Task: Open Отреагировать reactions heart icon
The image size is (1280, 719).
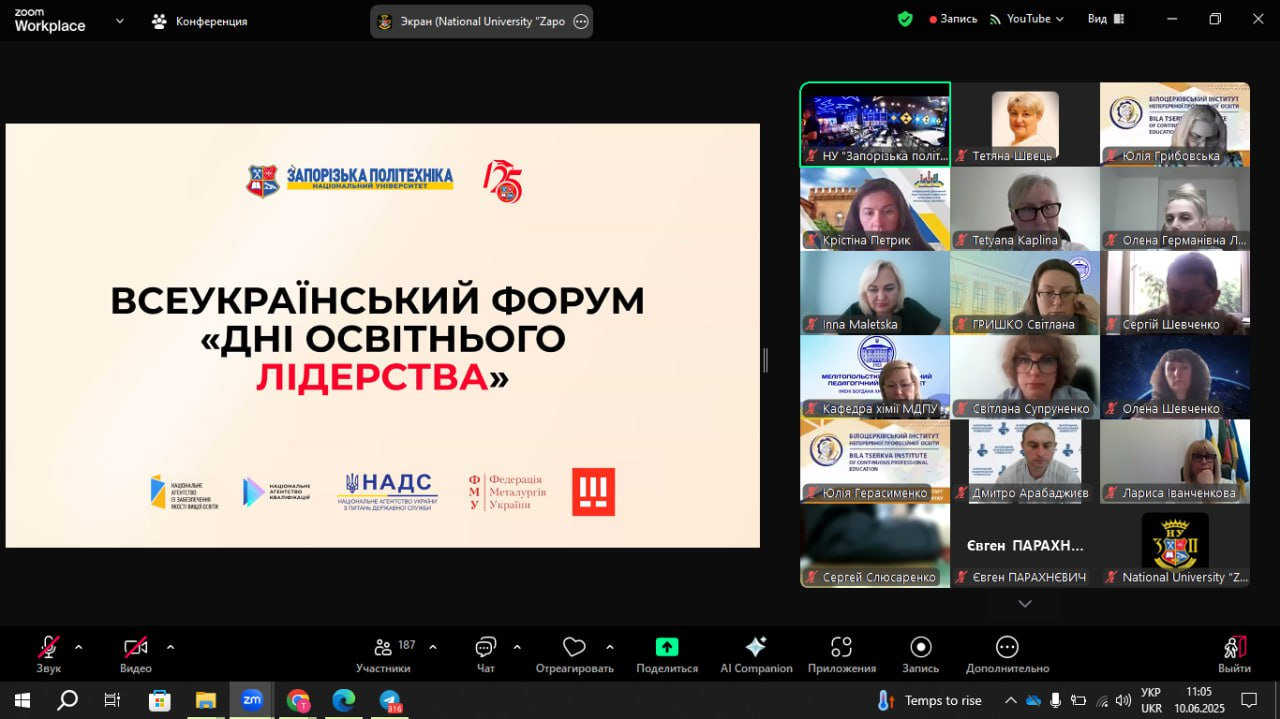Action: click(x=574, y=655)
